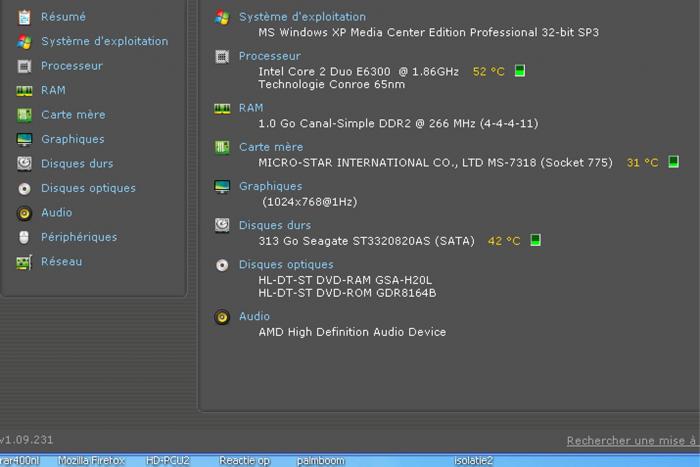Viewport: 700px width, 467px height.
Task: Click Rechercher une mise à jour link
Action: 632,441
